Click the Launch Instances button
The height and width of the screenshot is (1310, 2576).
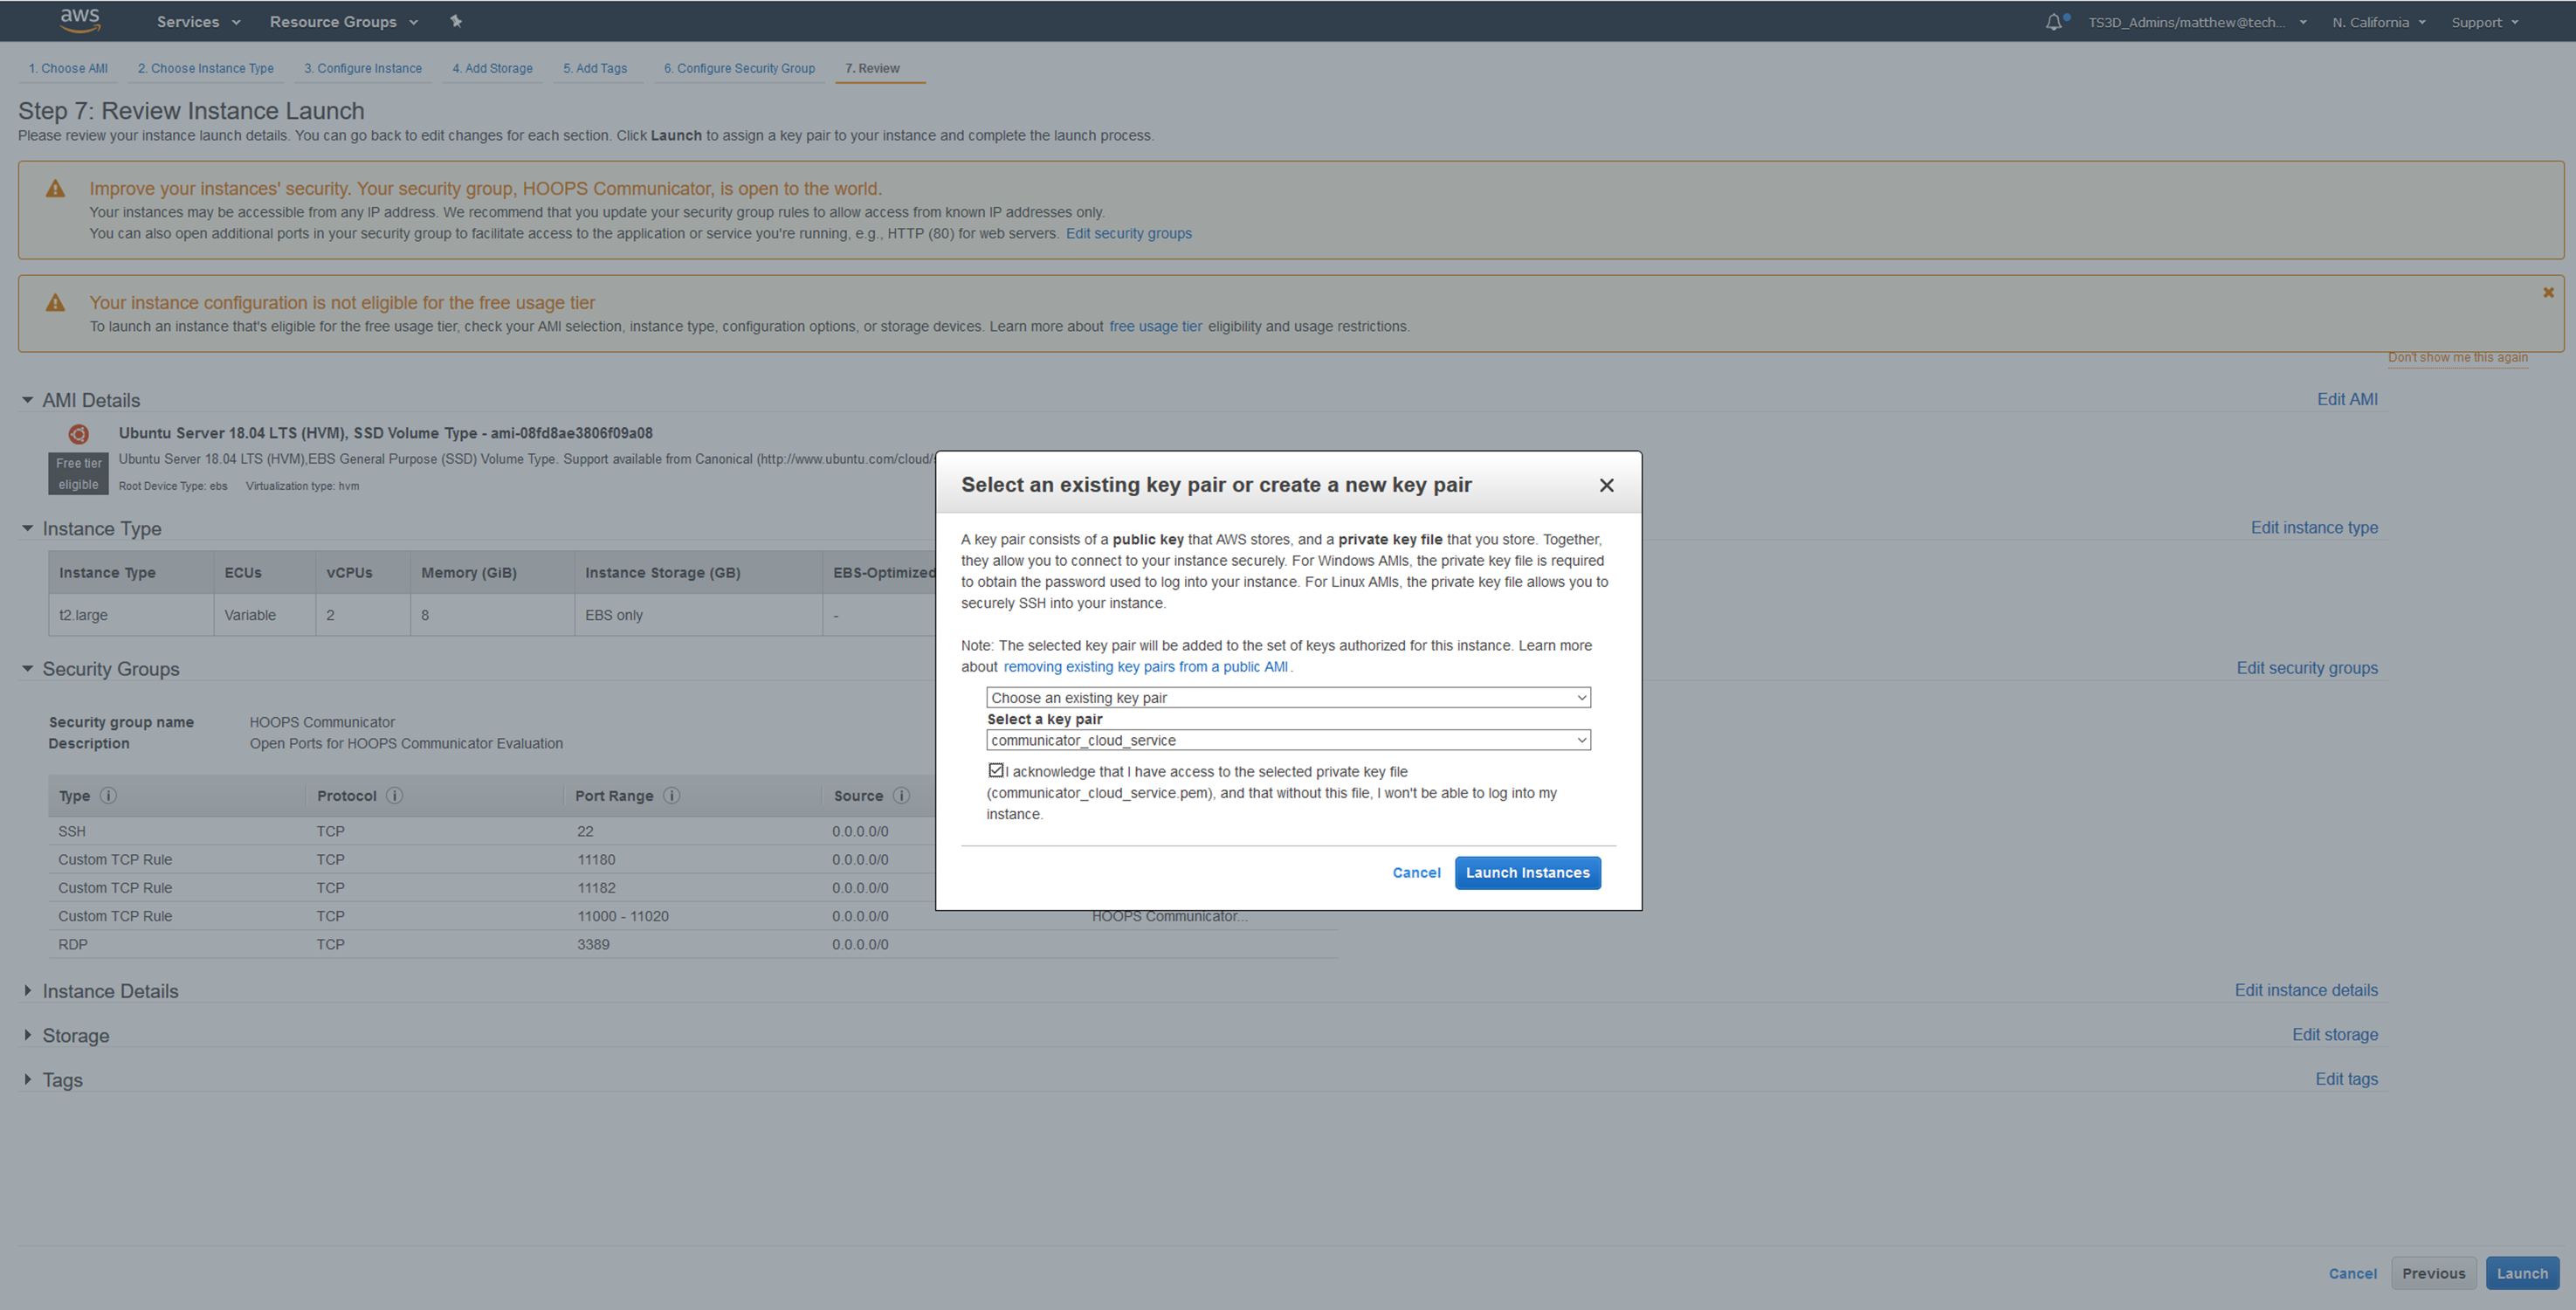click(x=1527, y=872)
